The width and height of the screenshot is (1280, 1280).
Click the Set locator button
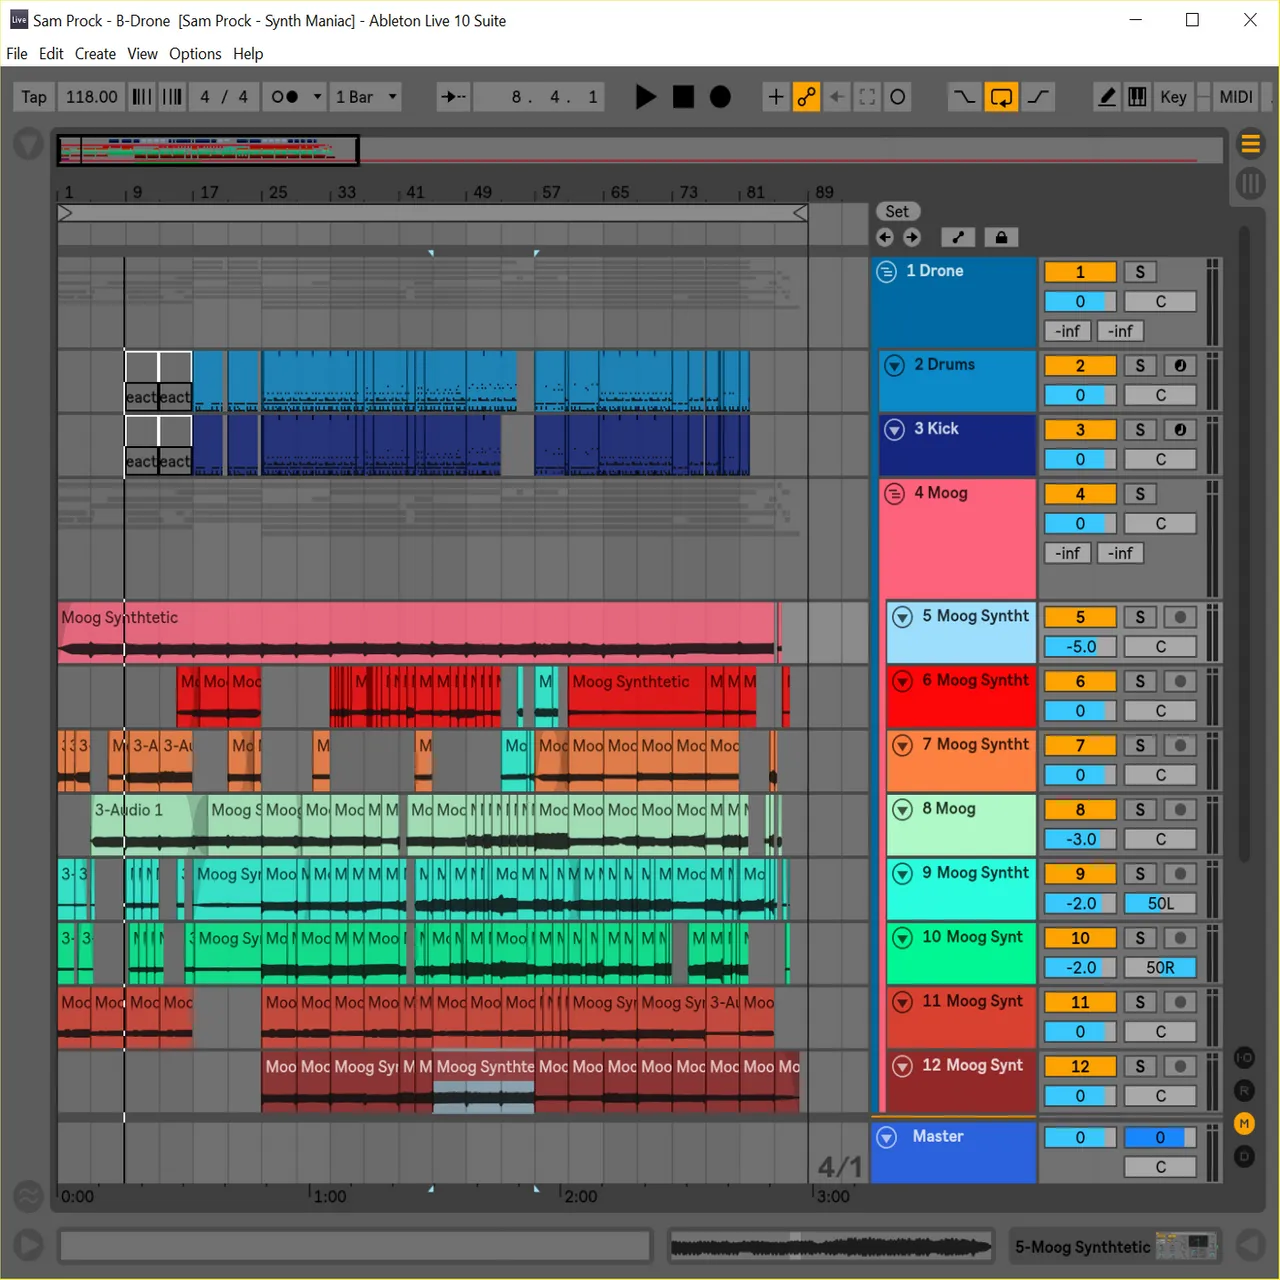897,211
